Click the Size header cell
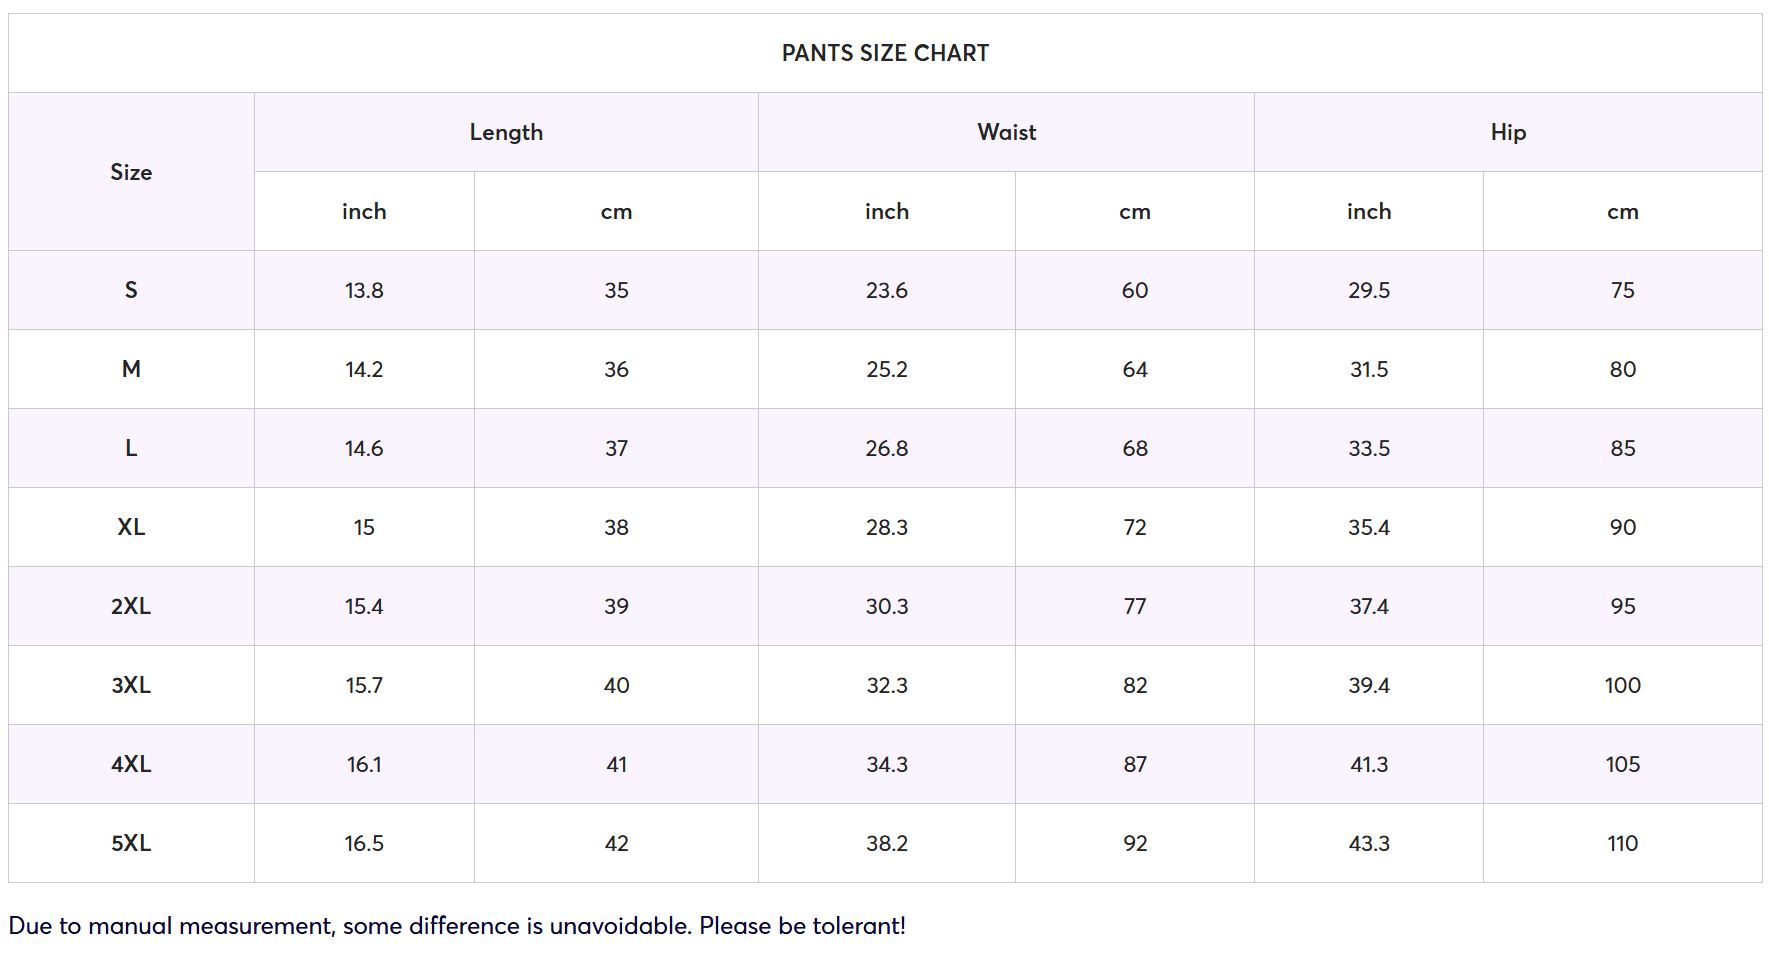1769x954 pixels. [x=131, y=172]
